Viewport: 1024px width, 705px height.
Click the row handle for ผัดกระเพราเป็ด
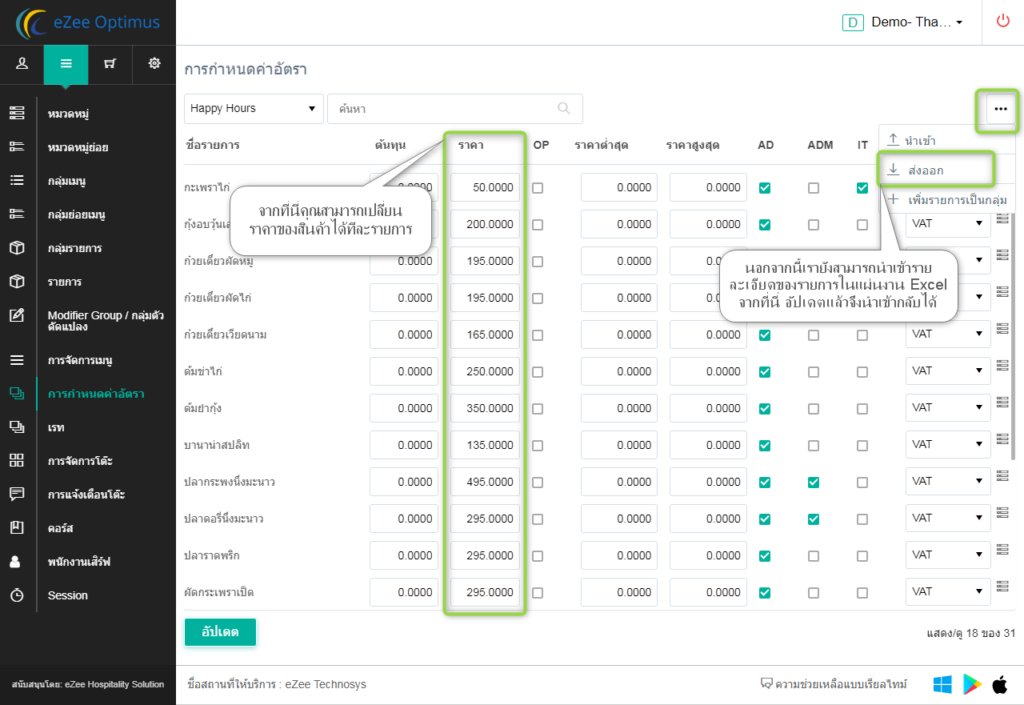click(1002, 587)
